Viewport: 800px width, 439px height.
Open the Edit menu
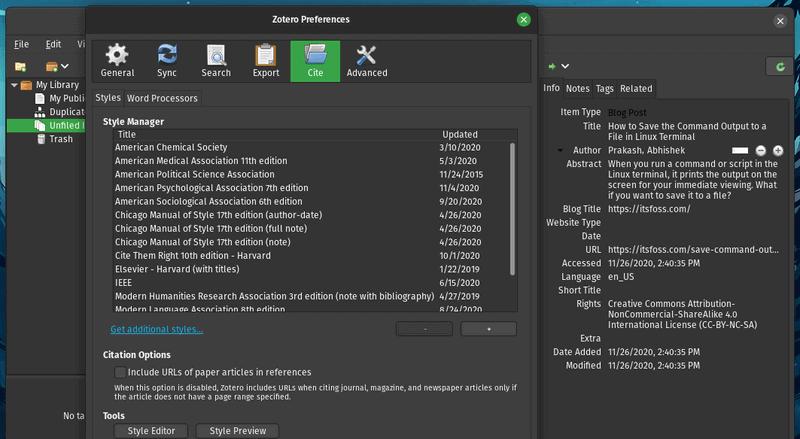click(53, 44)
